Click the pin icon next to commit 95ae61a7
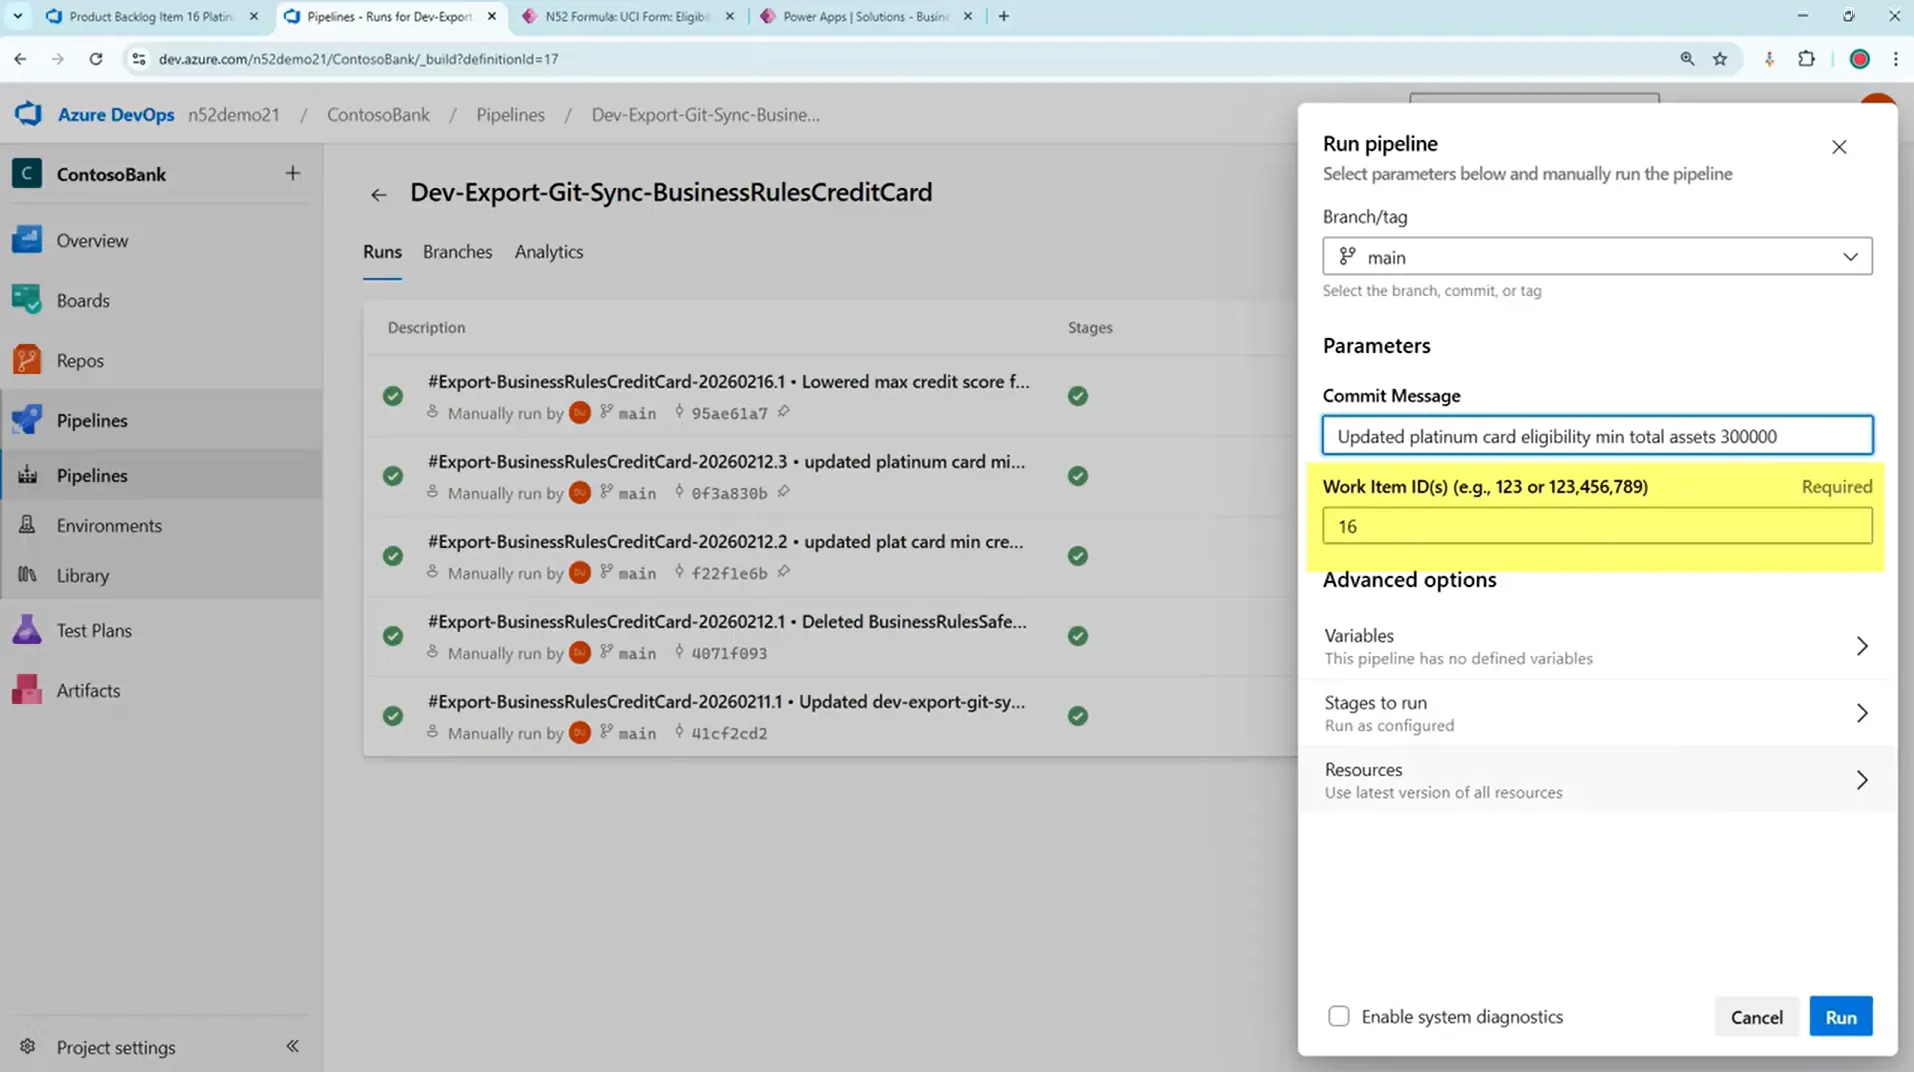1914x1072 pixels. pyautogui.click(x=784, y=411)
